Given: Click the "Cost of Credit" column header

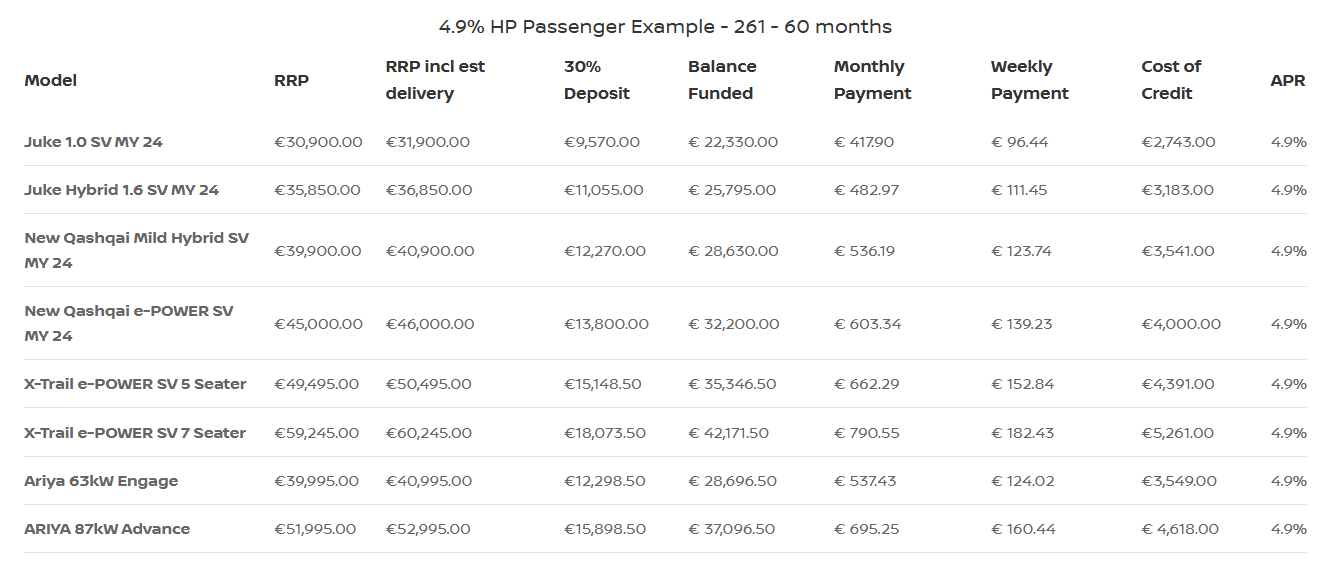Looking at the screenshot, I should 1170,80.
